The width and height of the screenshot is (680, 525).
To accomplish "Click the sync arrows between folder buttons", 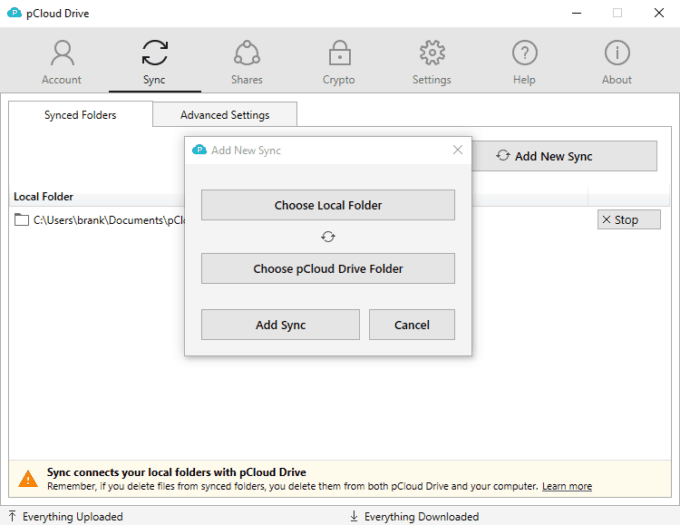I will (328, 237).
